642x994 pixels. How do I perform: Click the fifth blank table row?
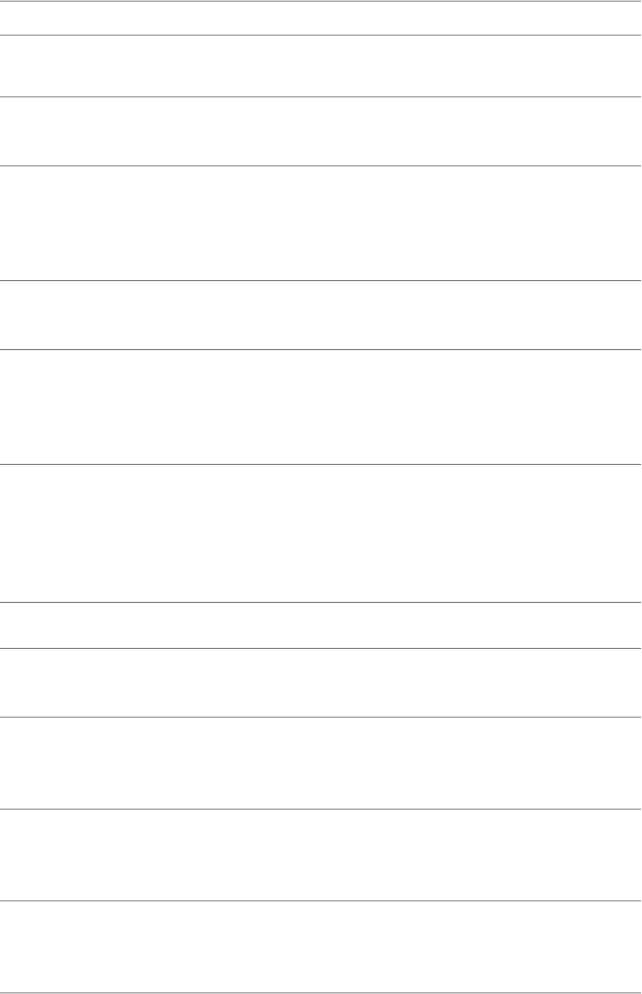320,315
